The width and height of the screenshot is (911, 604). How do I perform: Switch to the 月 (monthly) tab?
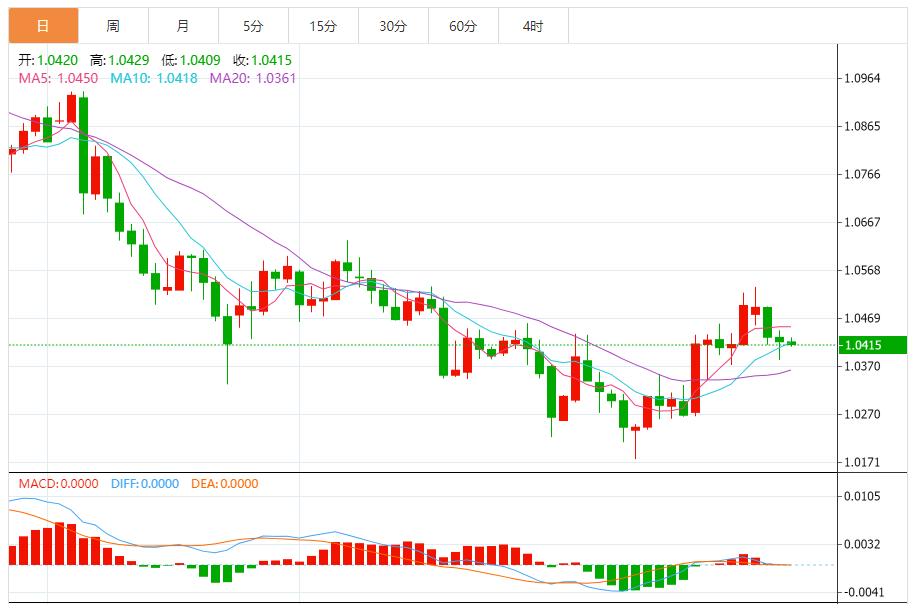point(184,26)
